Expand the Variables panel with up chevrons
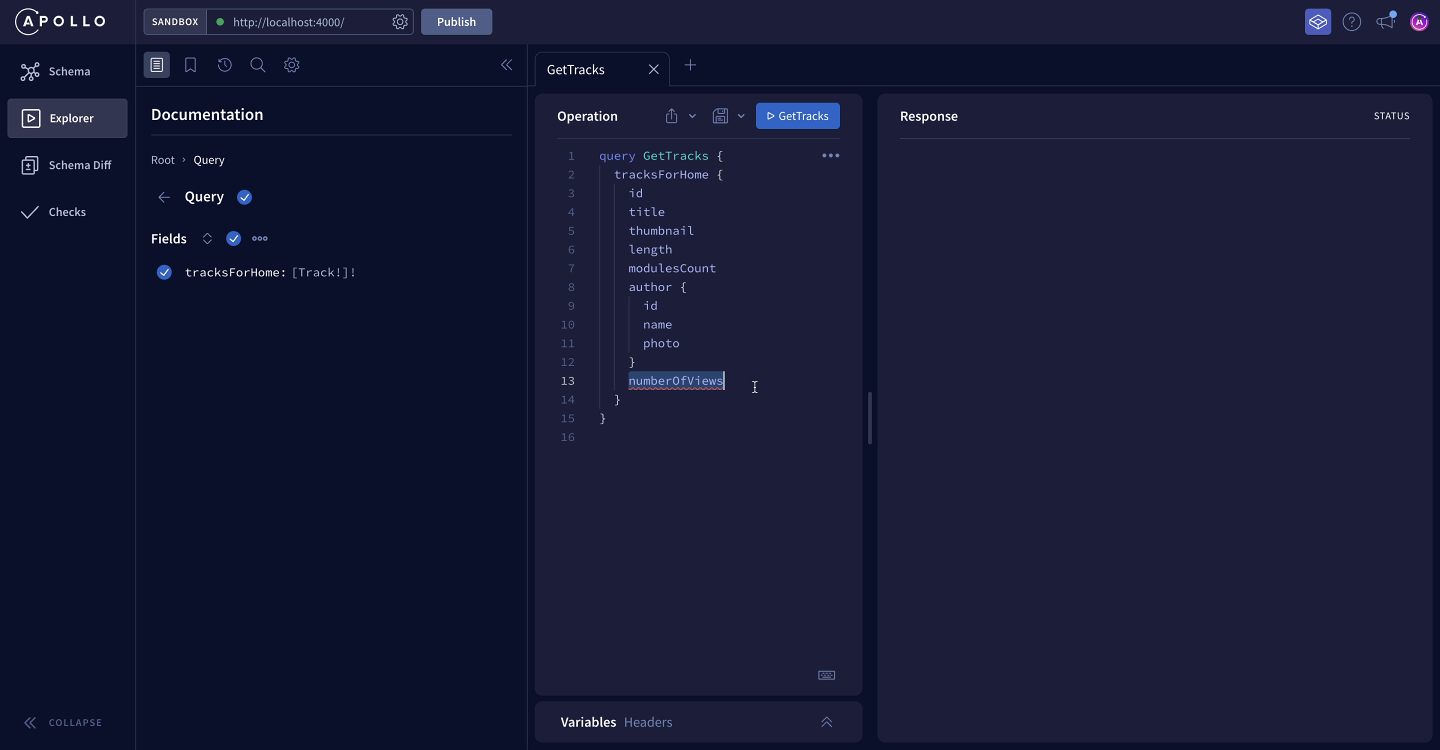Screen dimensions: 1440x750 pyautogui.click(x=827, y=722)
